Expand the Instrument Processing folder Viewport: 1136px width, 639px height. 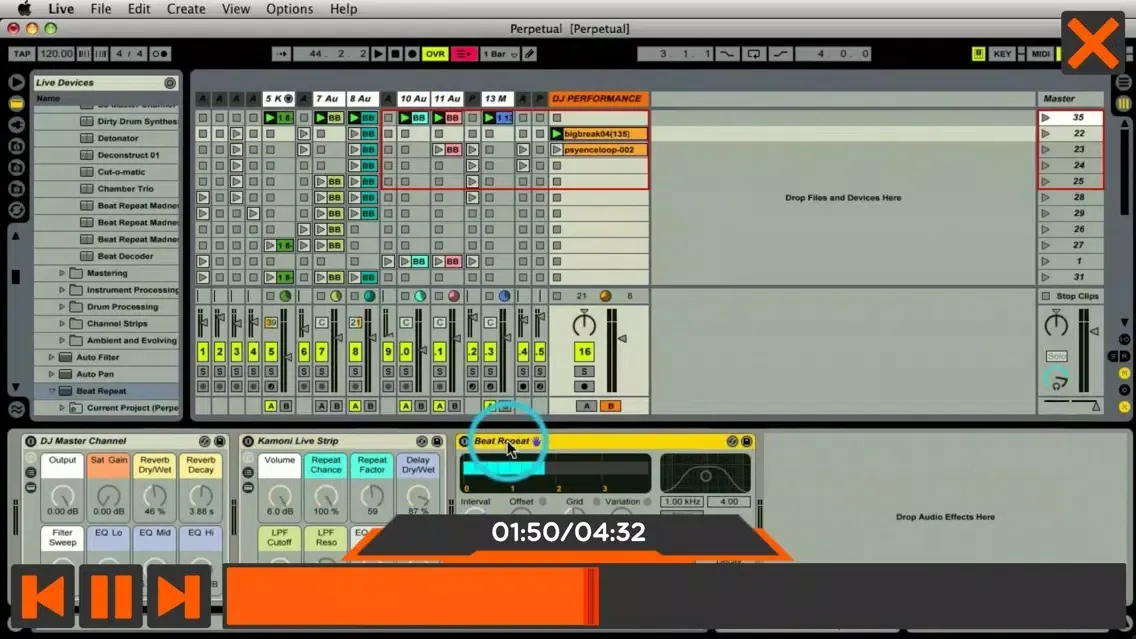coord(62,290)
